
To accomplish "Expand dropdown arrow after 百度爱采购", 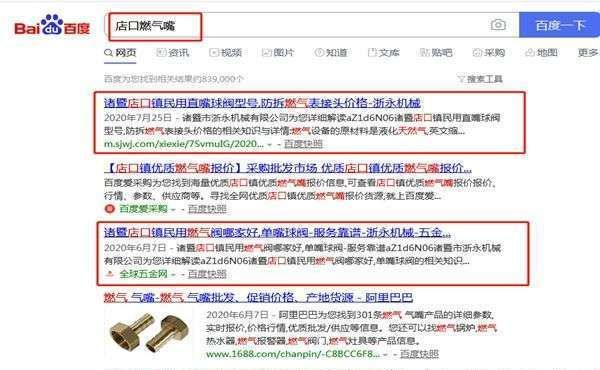I will (173, 210).
